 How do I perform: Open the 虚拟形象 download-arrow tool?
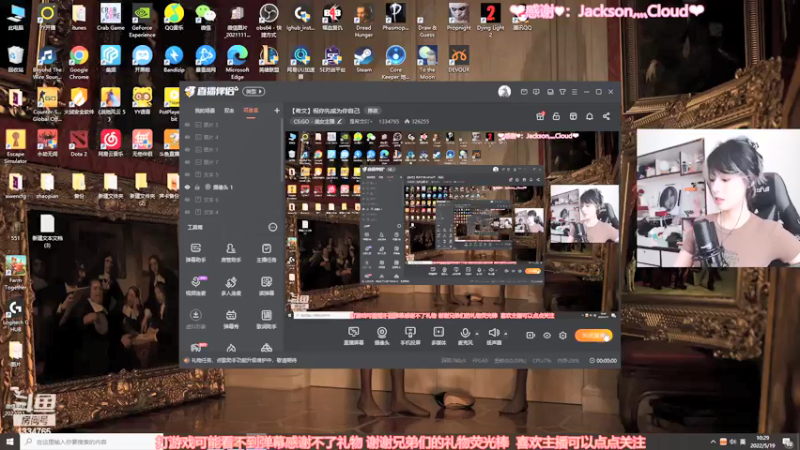tap(195, 319)
